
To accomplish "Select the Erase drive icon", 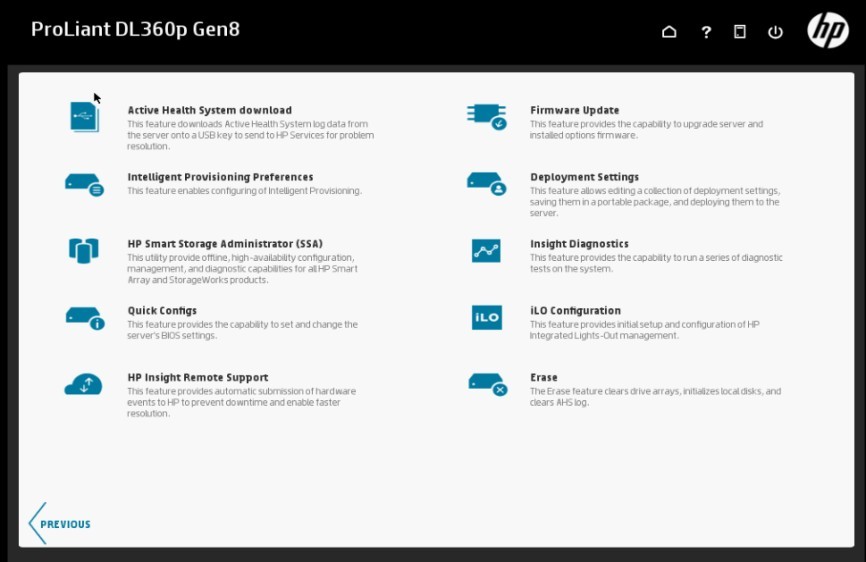I will pyautogui.click(x=487, y=384).
